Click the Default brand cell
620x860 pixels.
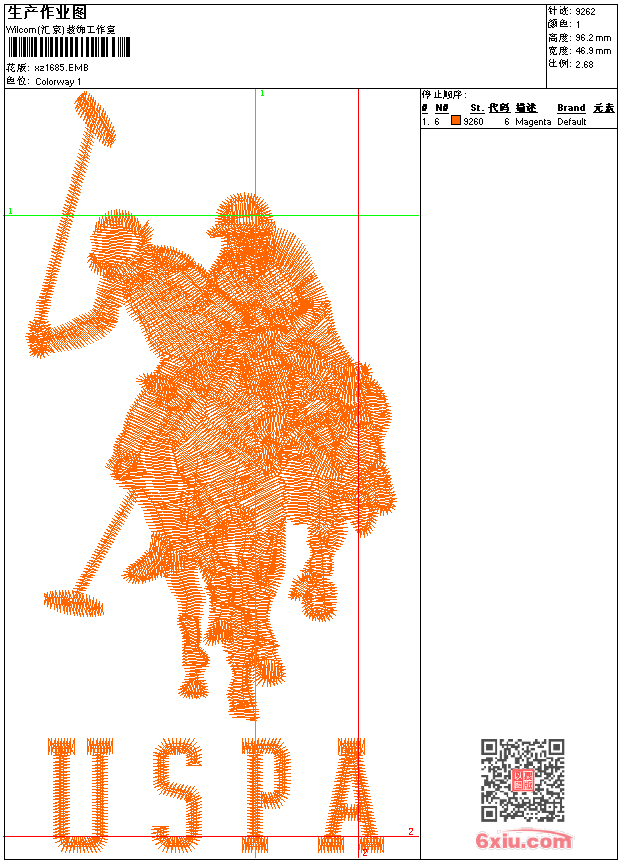point(572,122)
